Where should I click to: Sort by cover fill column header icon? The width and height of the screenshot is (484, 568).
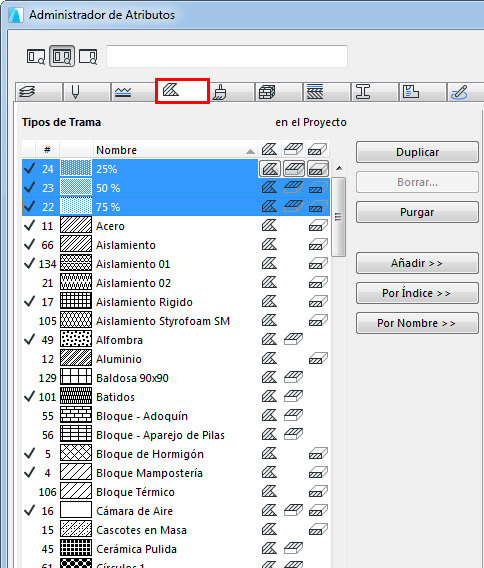tap(293, 149)
